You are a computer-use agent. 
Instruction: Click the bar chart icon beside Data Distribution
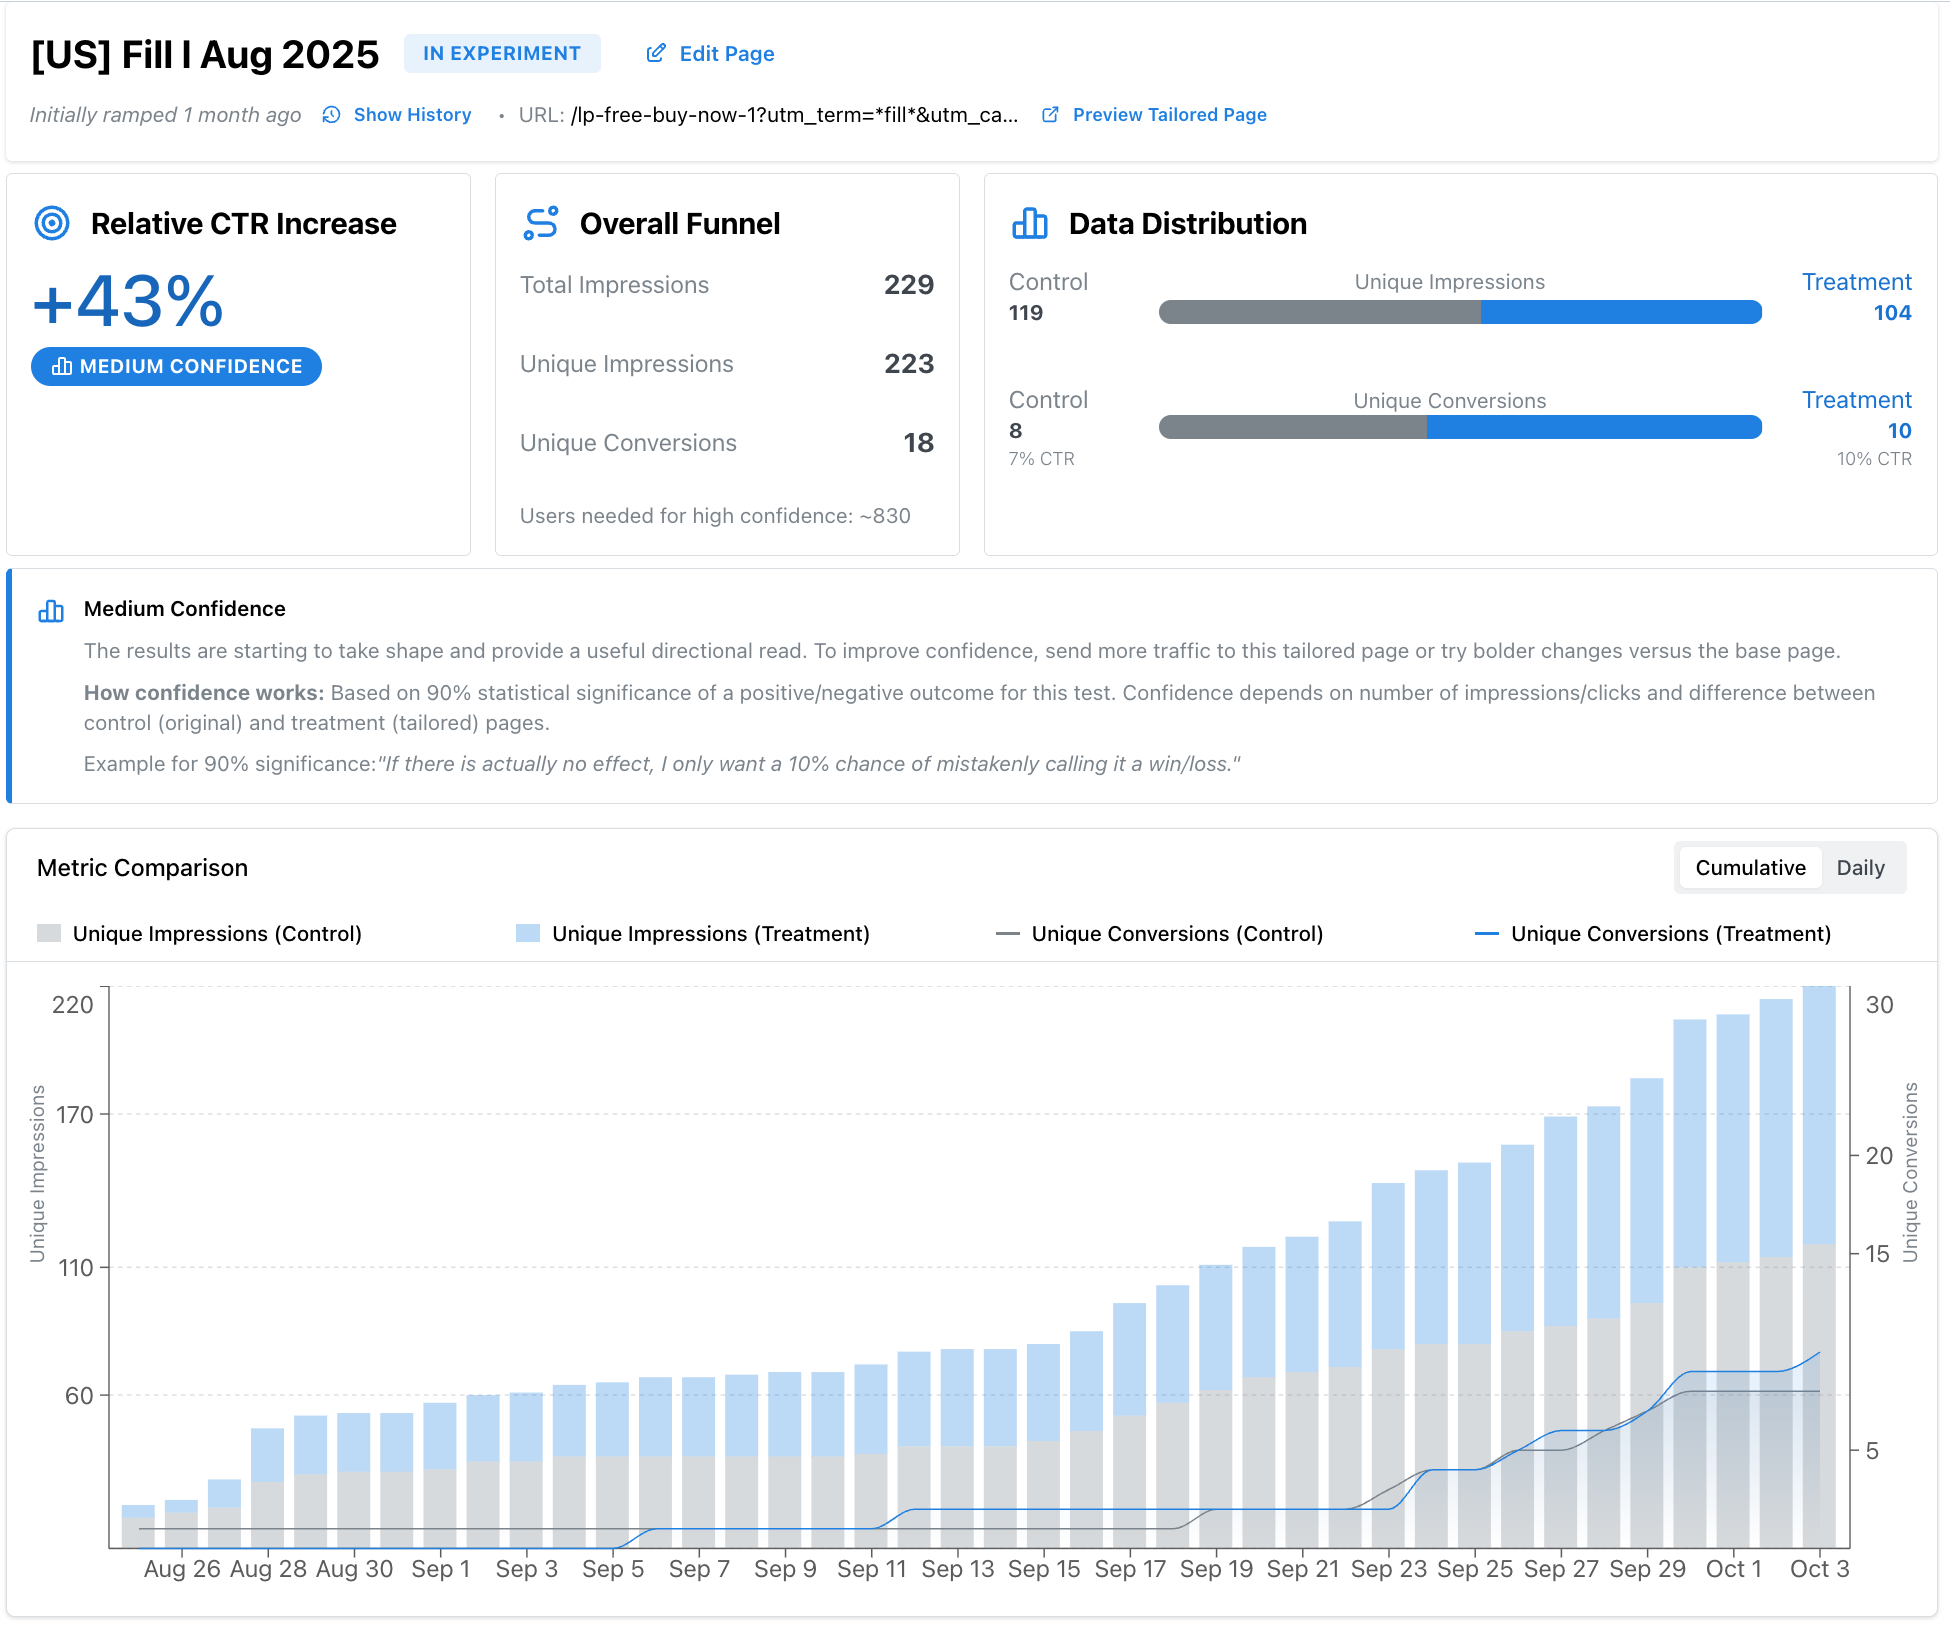pos(1029,223)
